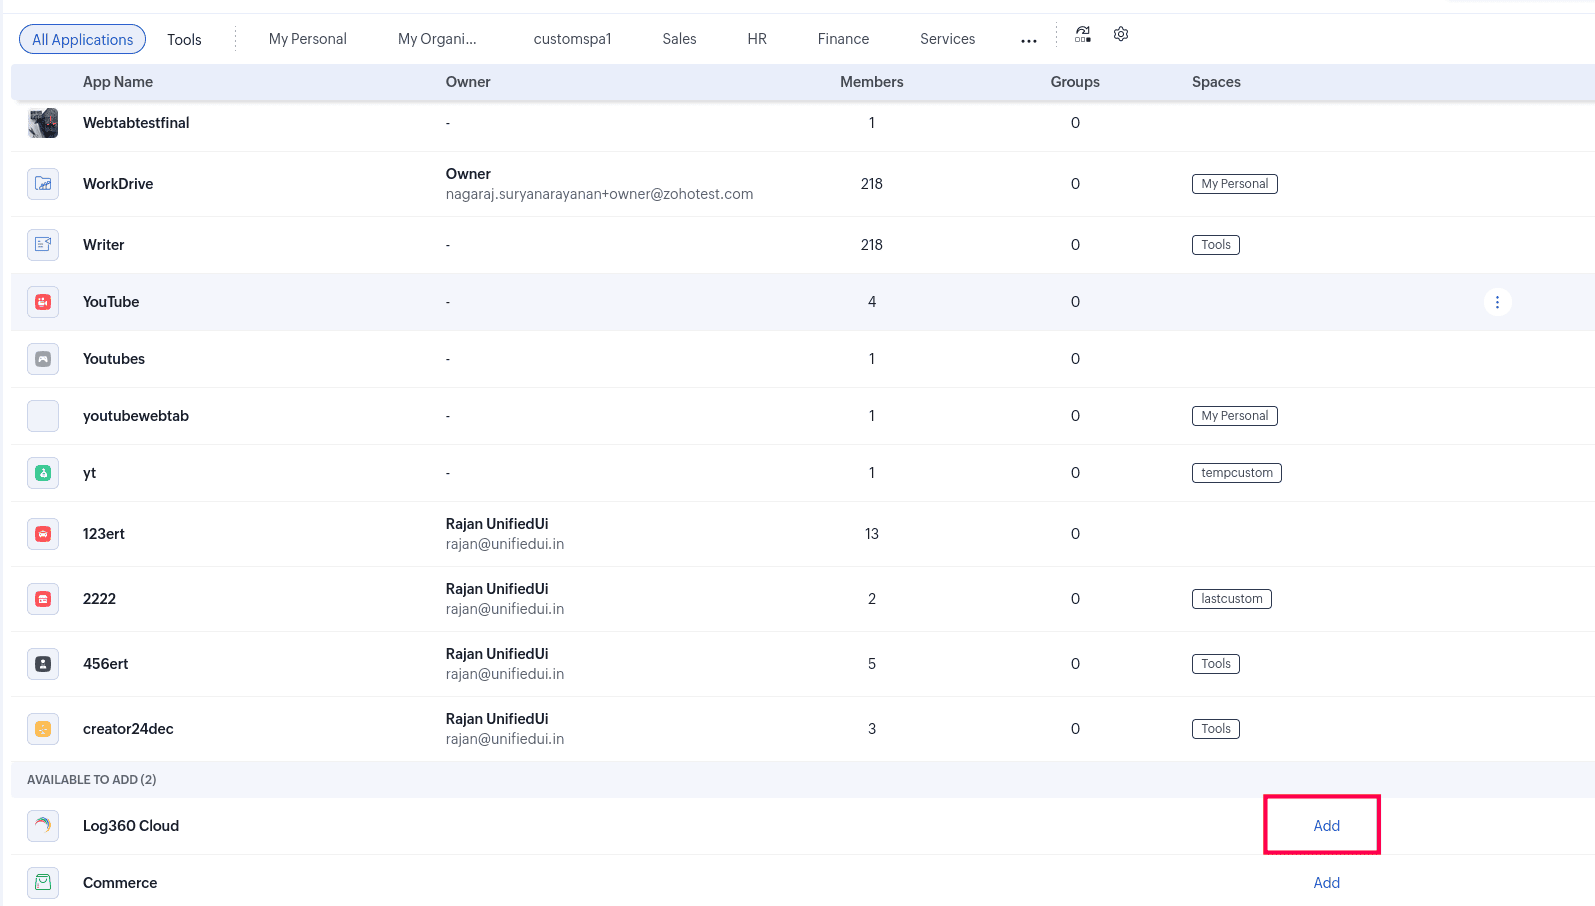Click the green yt app icon
Screen dimensions: 1595x906
43,473
